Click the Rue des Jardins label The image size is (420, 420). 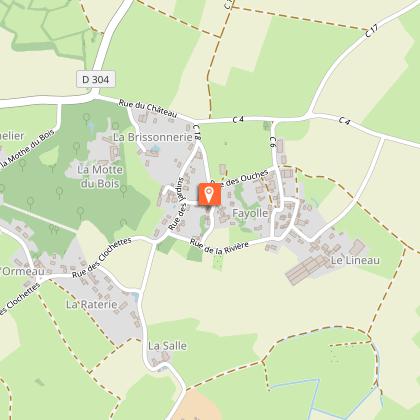176,204
